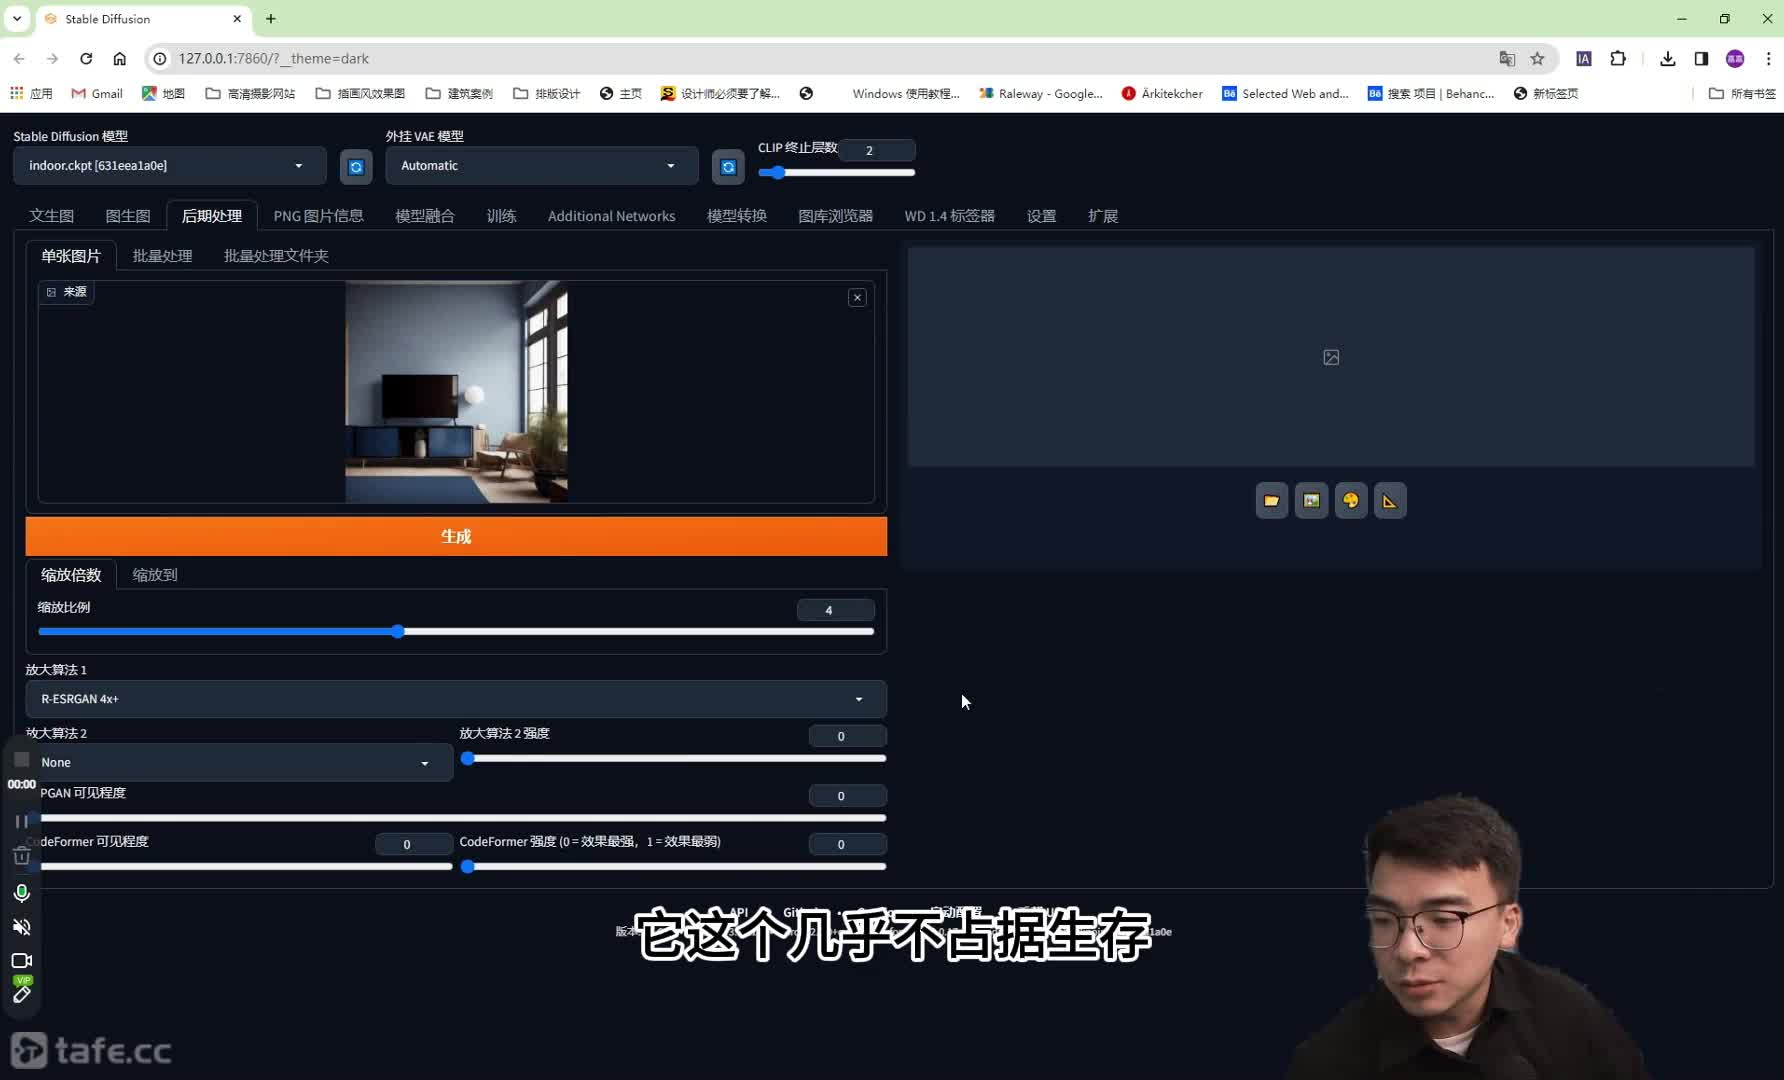Screen dimensions: 1784x1080
Task: Expand the indoor.ckpt model dropdown
Action: [x=170, y=166]
